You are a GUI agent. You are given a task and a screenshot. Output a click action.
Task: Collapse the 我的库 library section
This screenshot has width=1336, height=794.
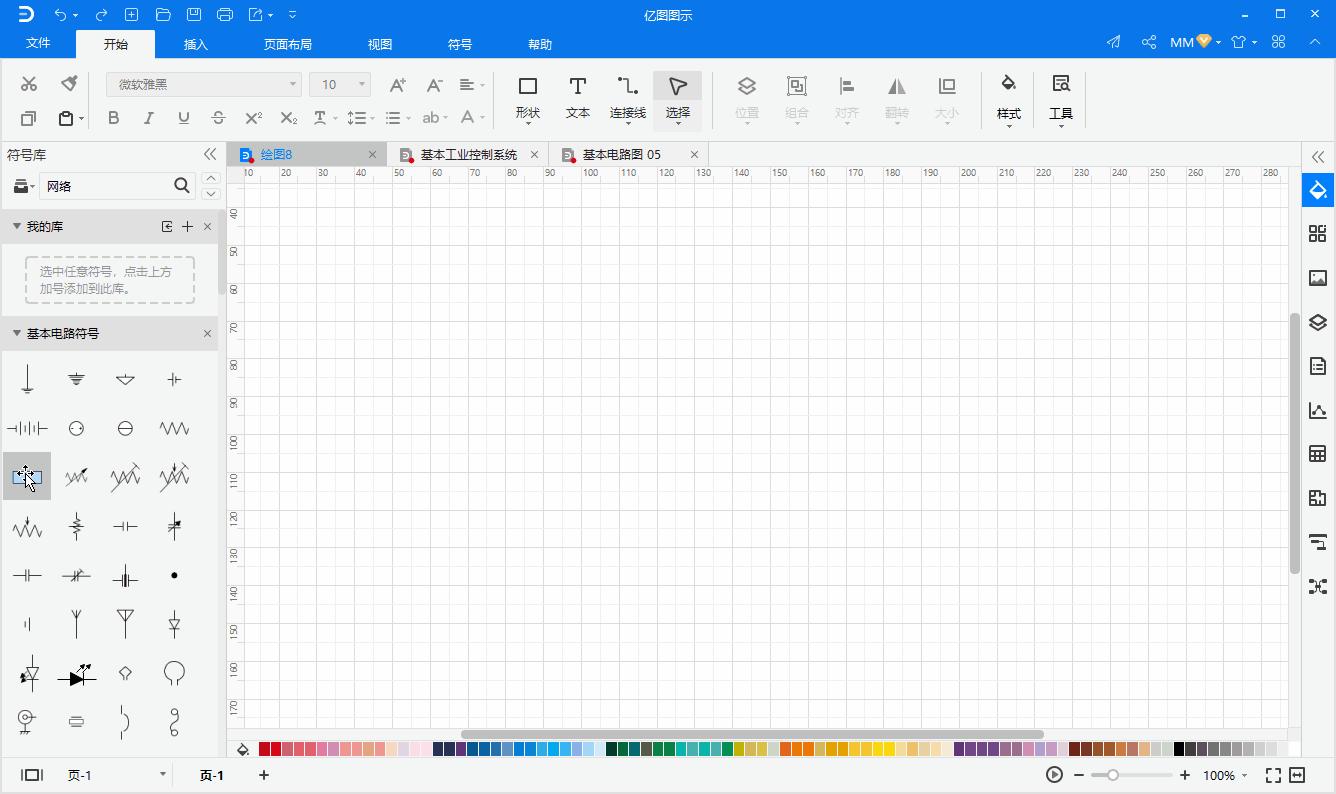tap(17, 226)
